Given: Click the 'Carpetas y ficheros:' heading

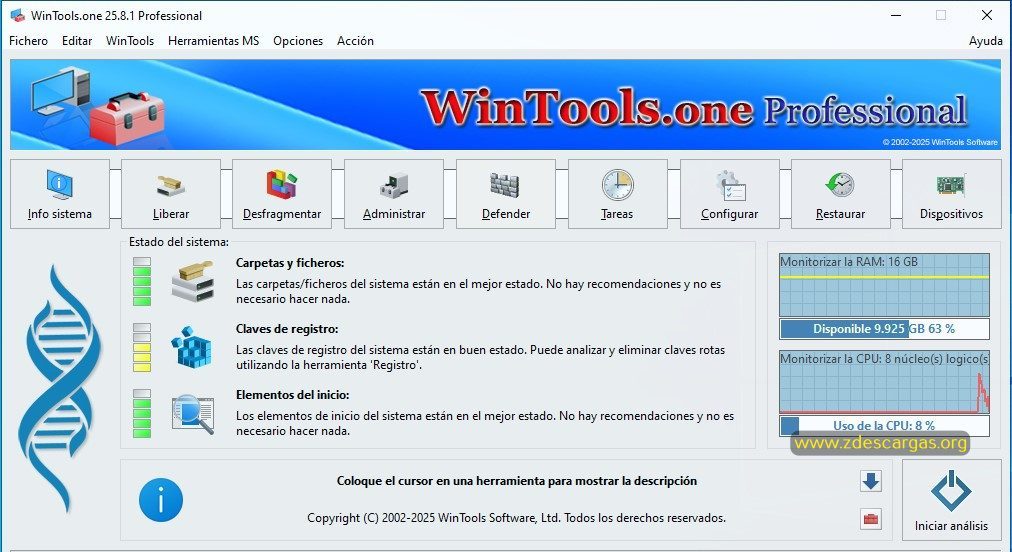Looking at the screenshot, I should (x=290, y=263).
